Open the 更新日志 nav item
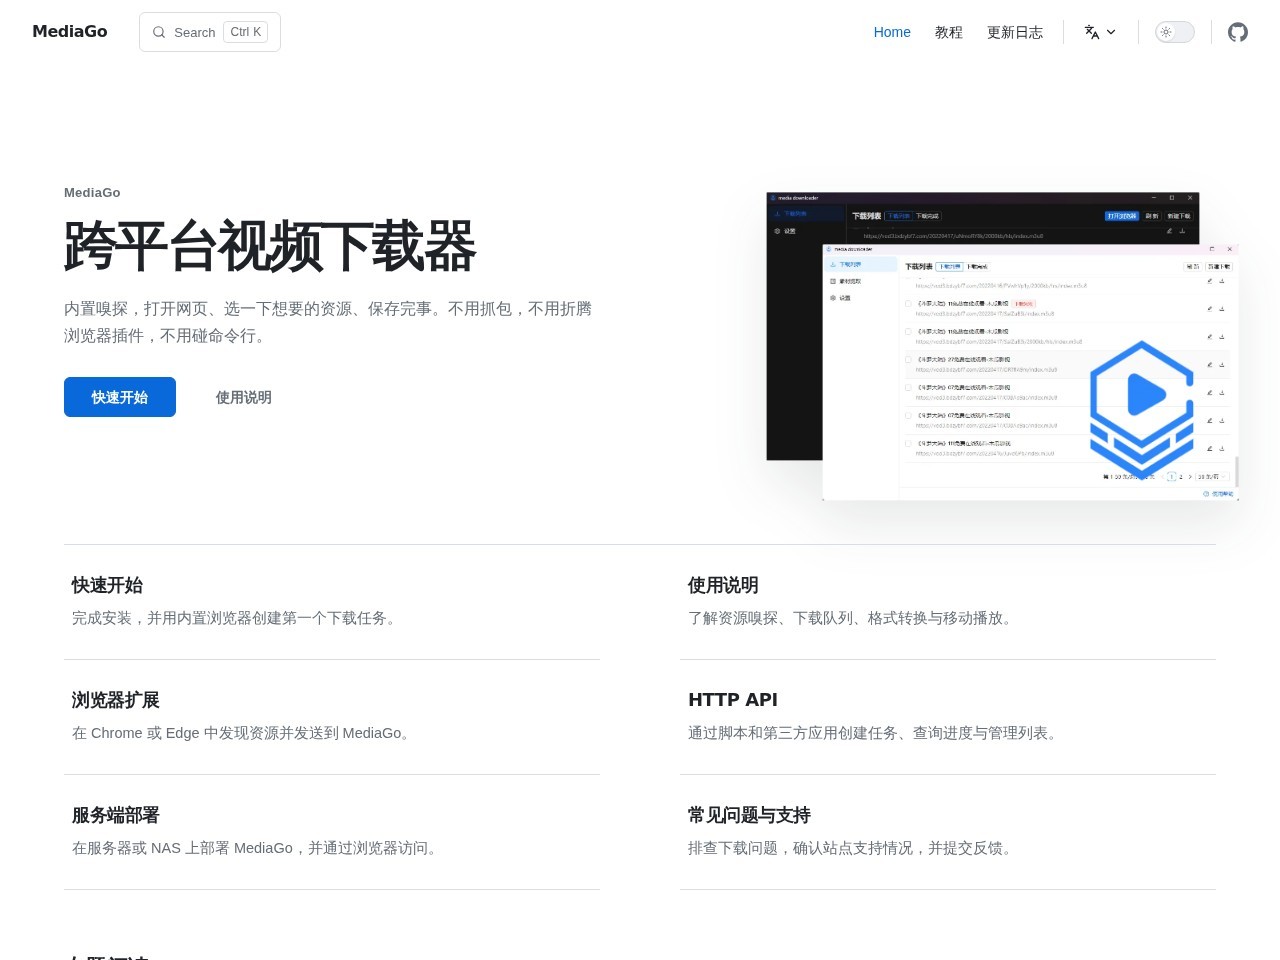 tap(1015, 32)
